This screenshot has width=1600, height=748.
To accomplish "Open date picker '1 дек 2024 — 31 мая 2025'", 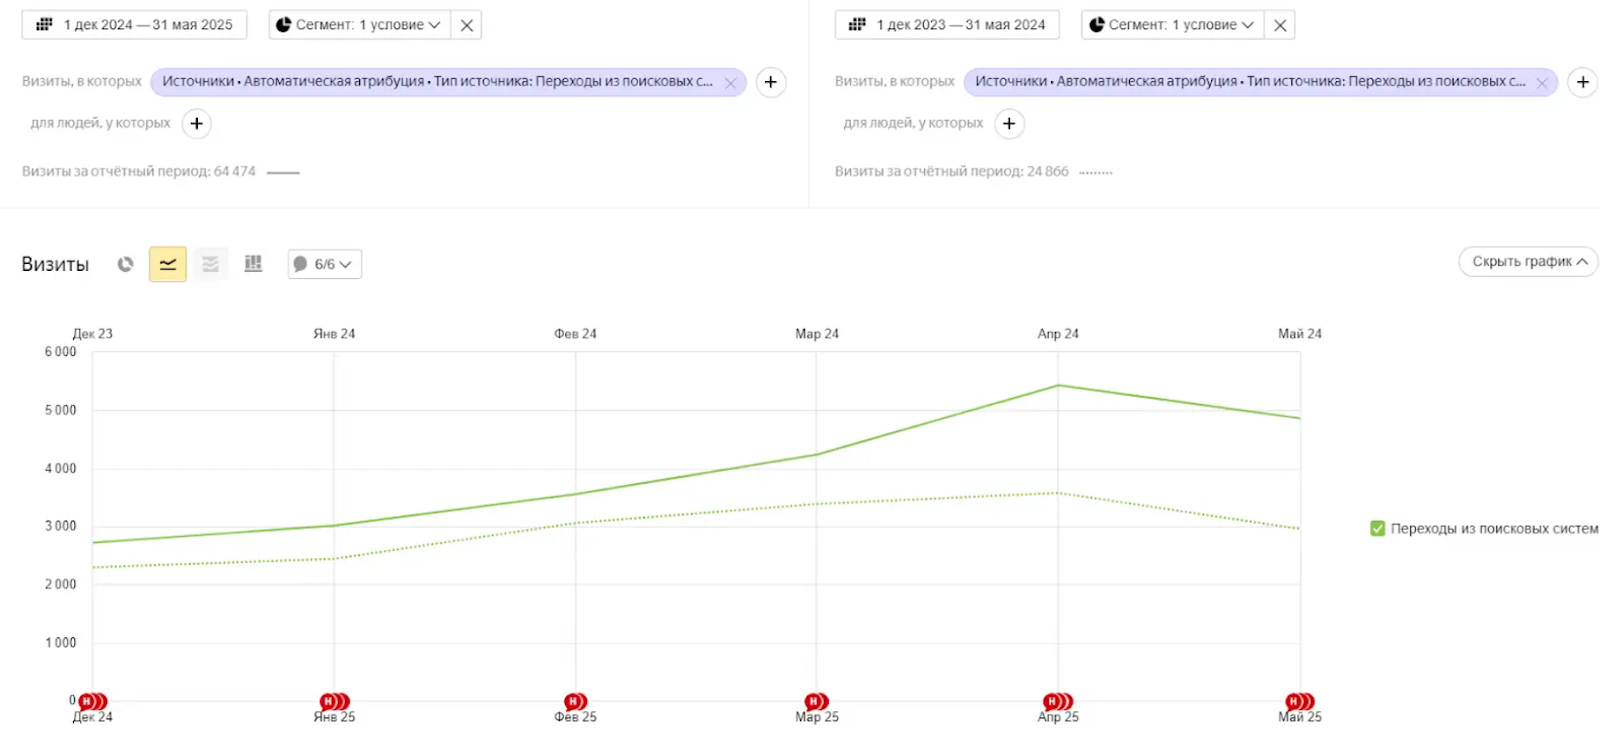I will [x=135, y=25].
